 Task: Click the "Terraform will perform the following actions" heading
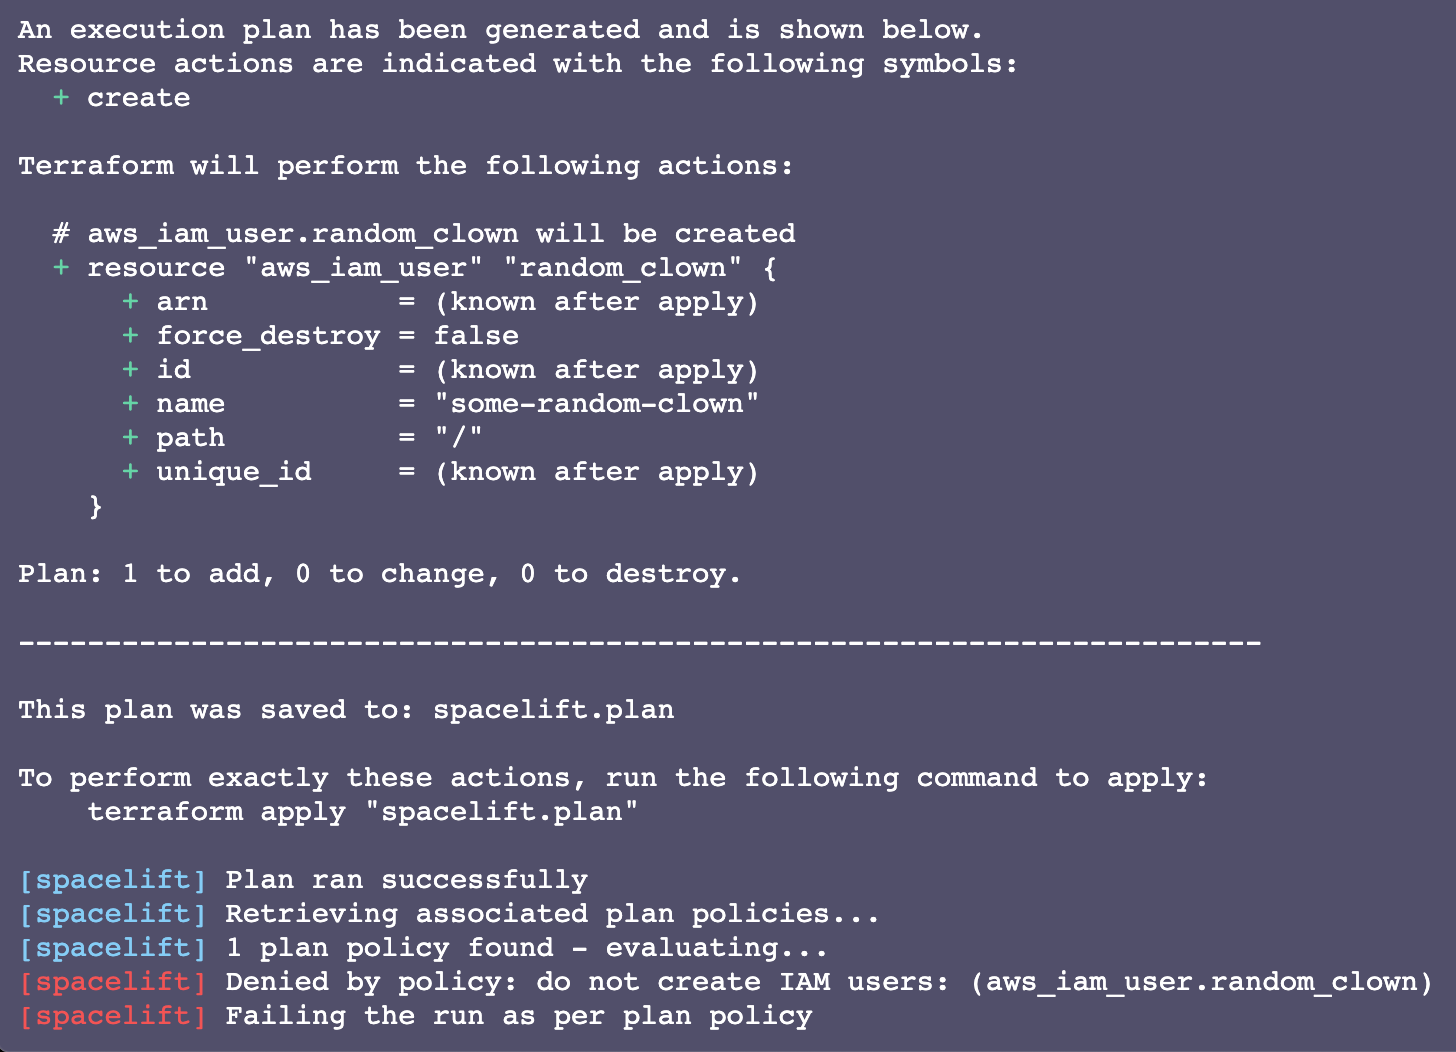pos(406,166)
